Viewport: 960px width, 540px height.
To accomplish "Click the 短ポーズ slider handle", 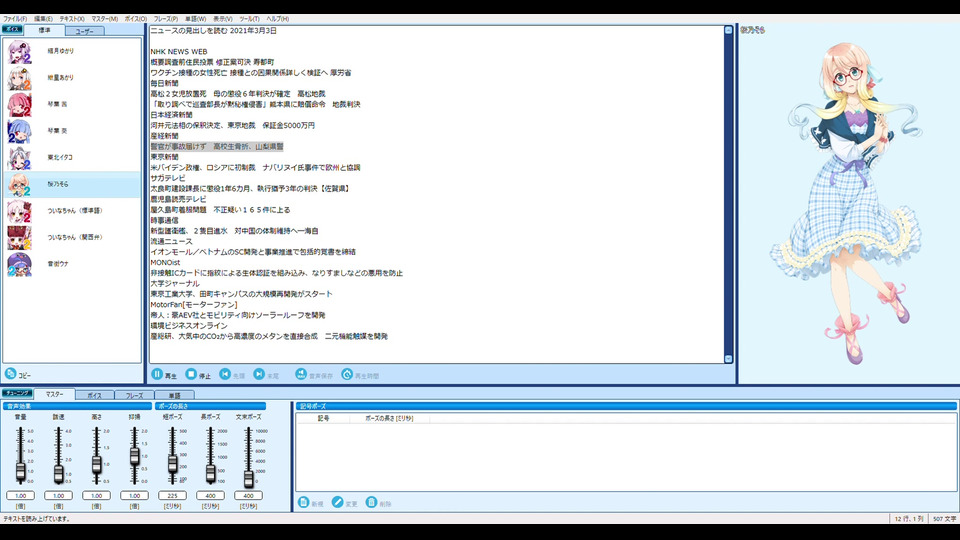I will [x=172, y=463].
